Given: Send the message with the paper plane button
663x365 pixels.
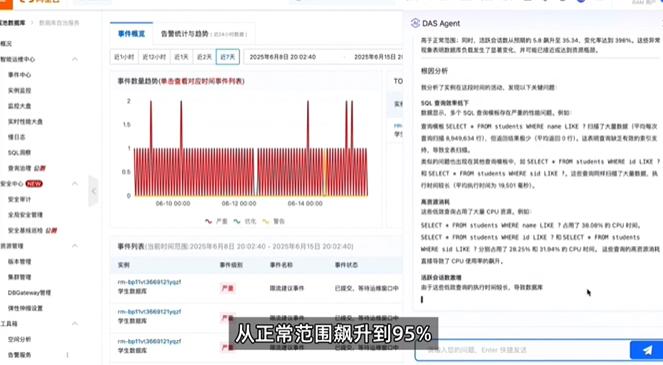Looking at the screenshot, I should (647, 350).
